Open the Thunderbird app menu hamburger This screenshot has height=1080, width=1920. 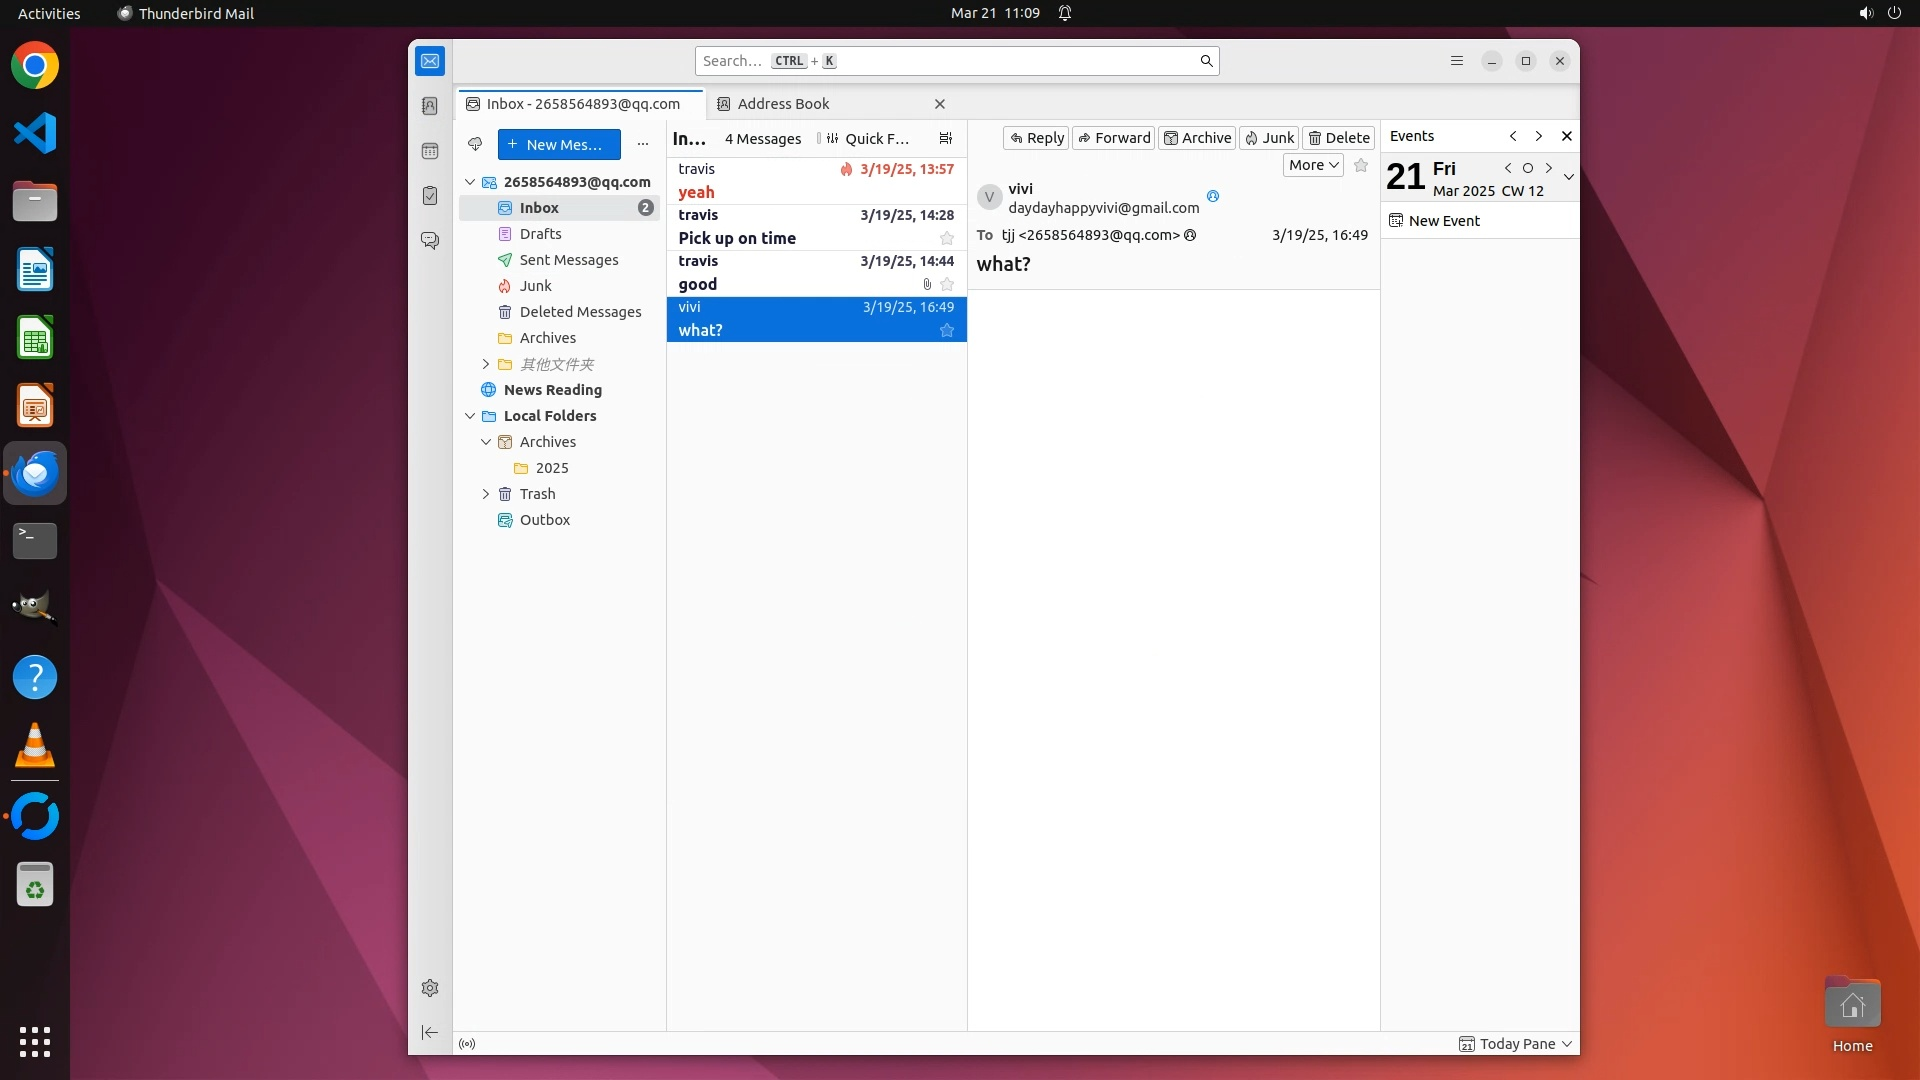coord(1456,61)
